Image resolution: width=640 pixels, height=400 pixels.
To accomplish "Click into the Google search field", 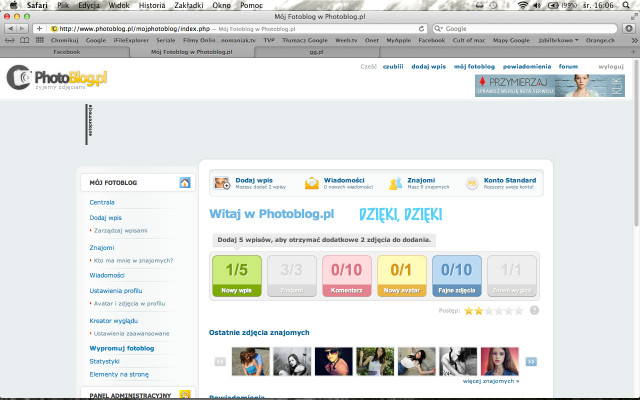I will [x=524, y=29].
